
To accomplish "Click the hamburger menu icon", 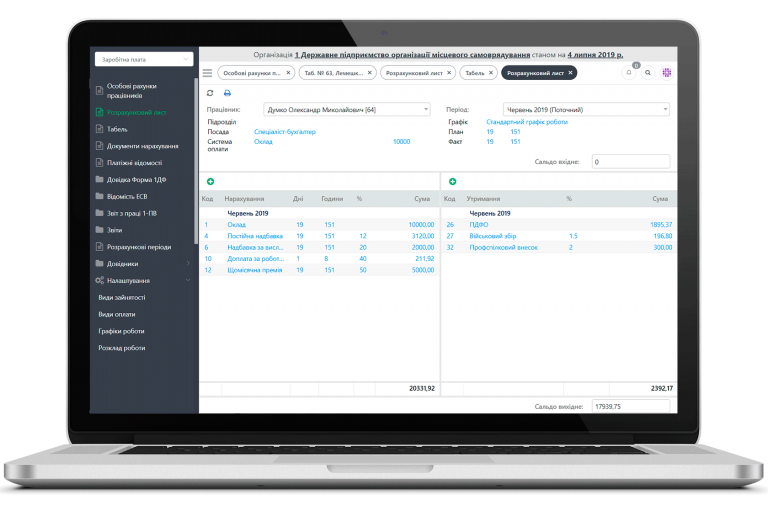I will click(x=207, y=73).
